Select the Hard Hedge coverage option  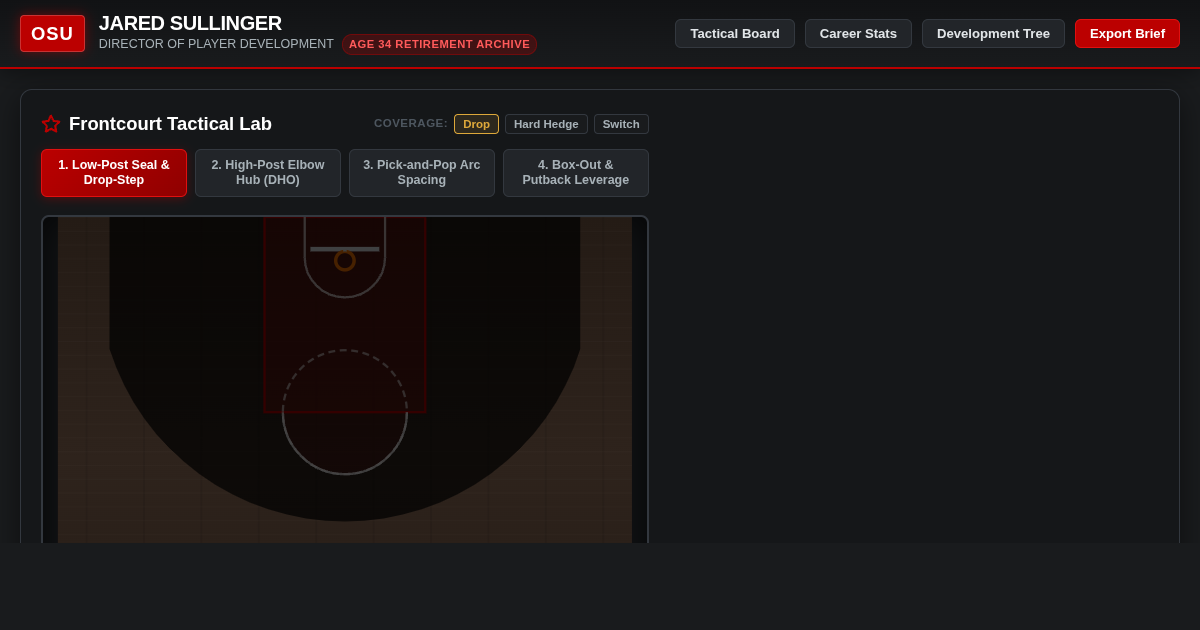tap(546, 124)
